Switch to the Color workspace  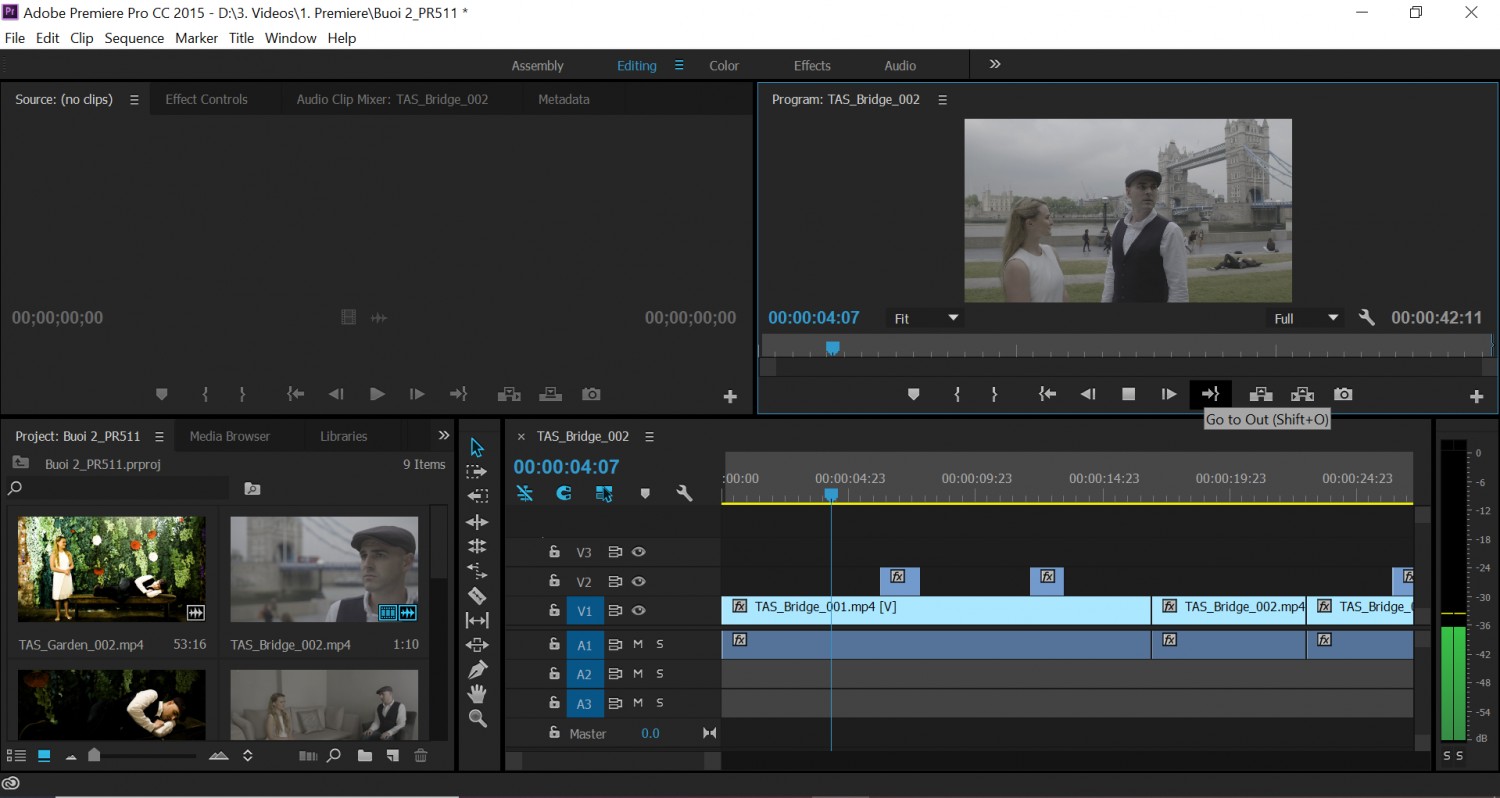(724, 66)
